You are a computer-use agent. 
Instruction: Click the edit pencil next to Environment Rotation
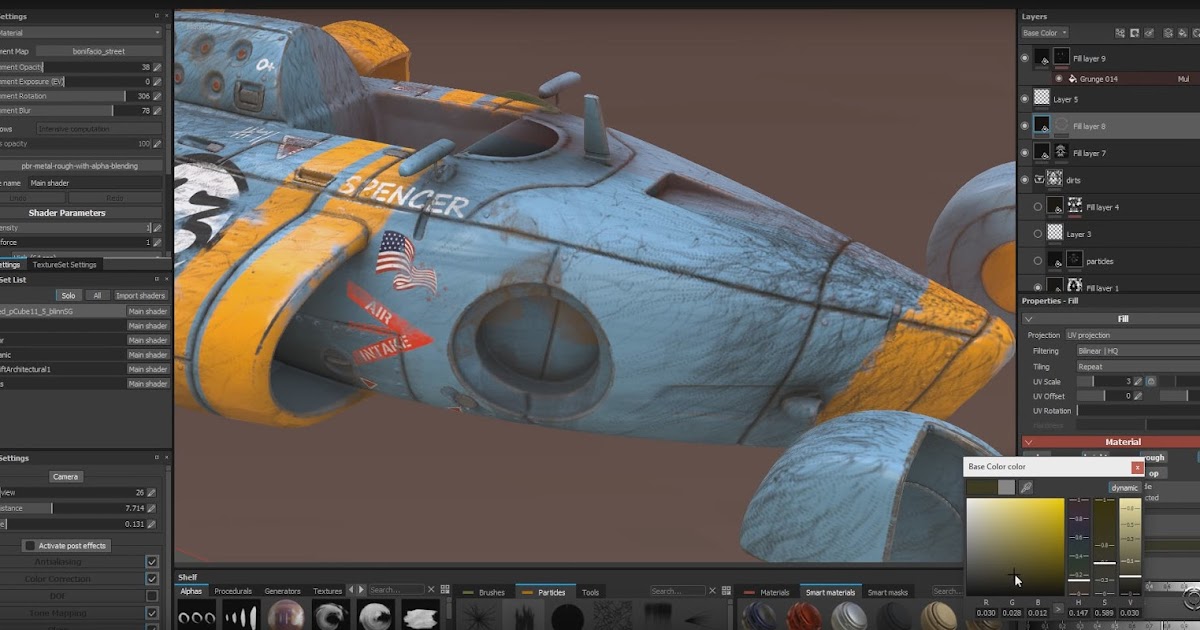click(x=158, y=96)
